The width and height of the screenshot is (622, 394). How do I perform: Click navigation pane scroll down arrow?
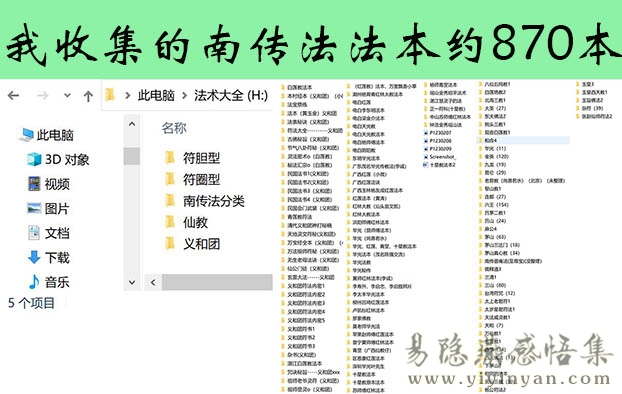(x=132, y=282)
